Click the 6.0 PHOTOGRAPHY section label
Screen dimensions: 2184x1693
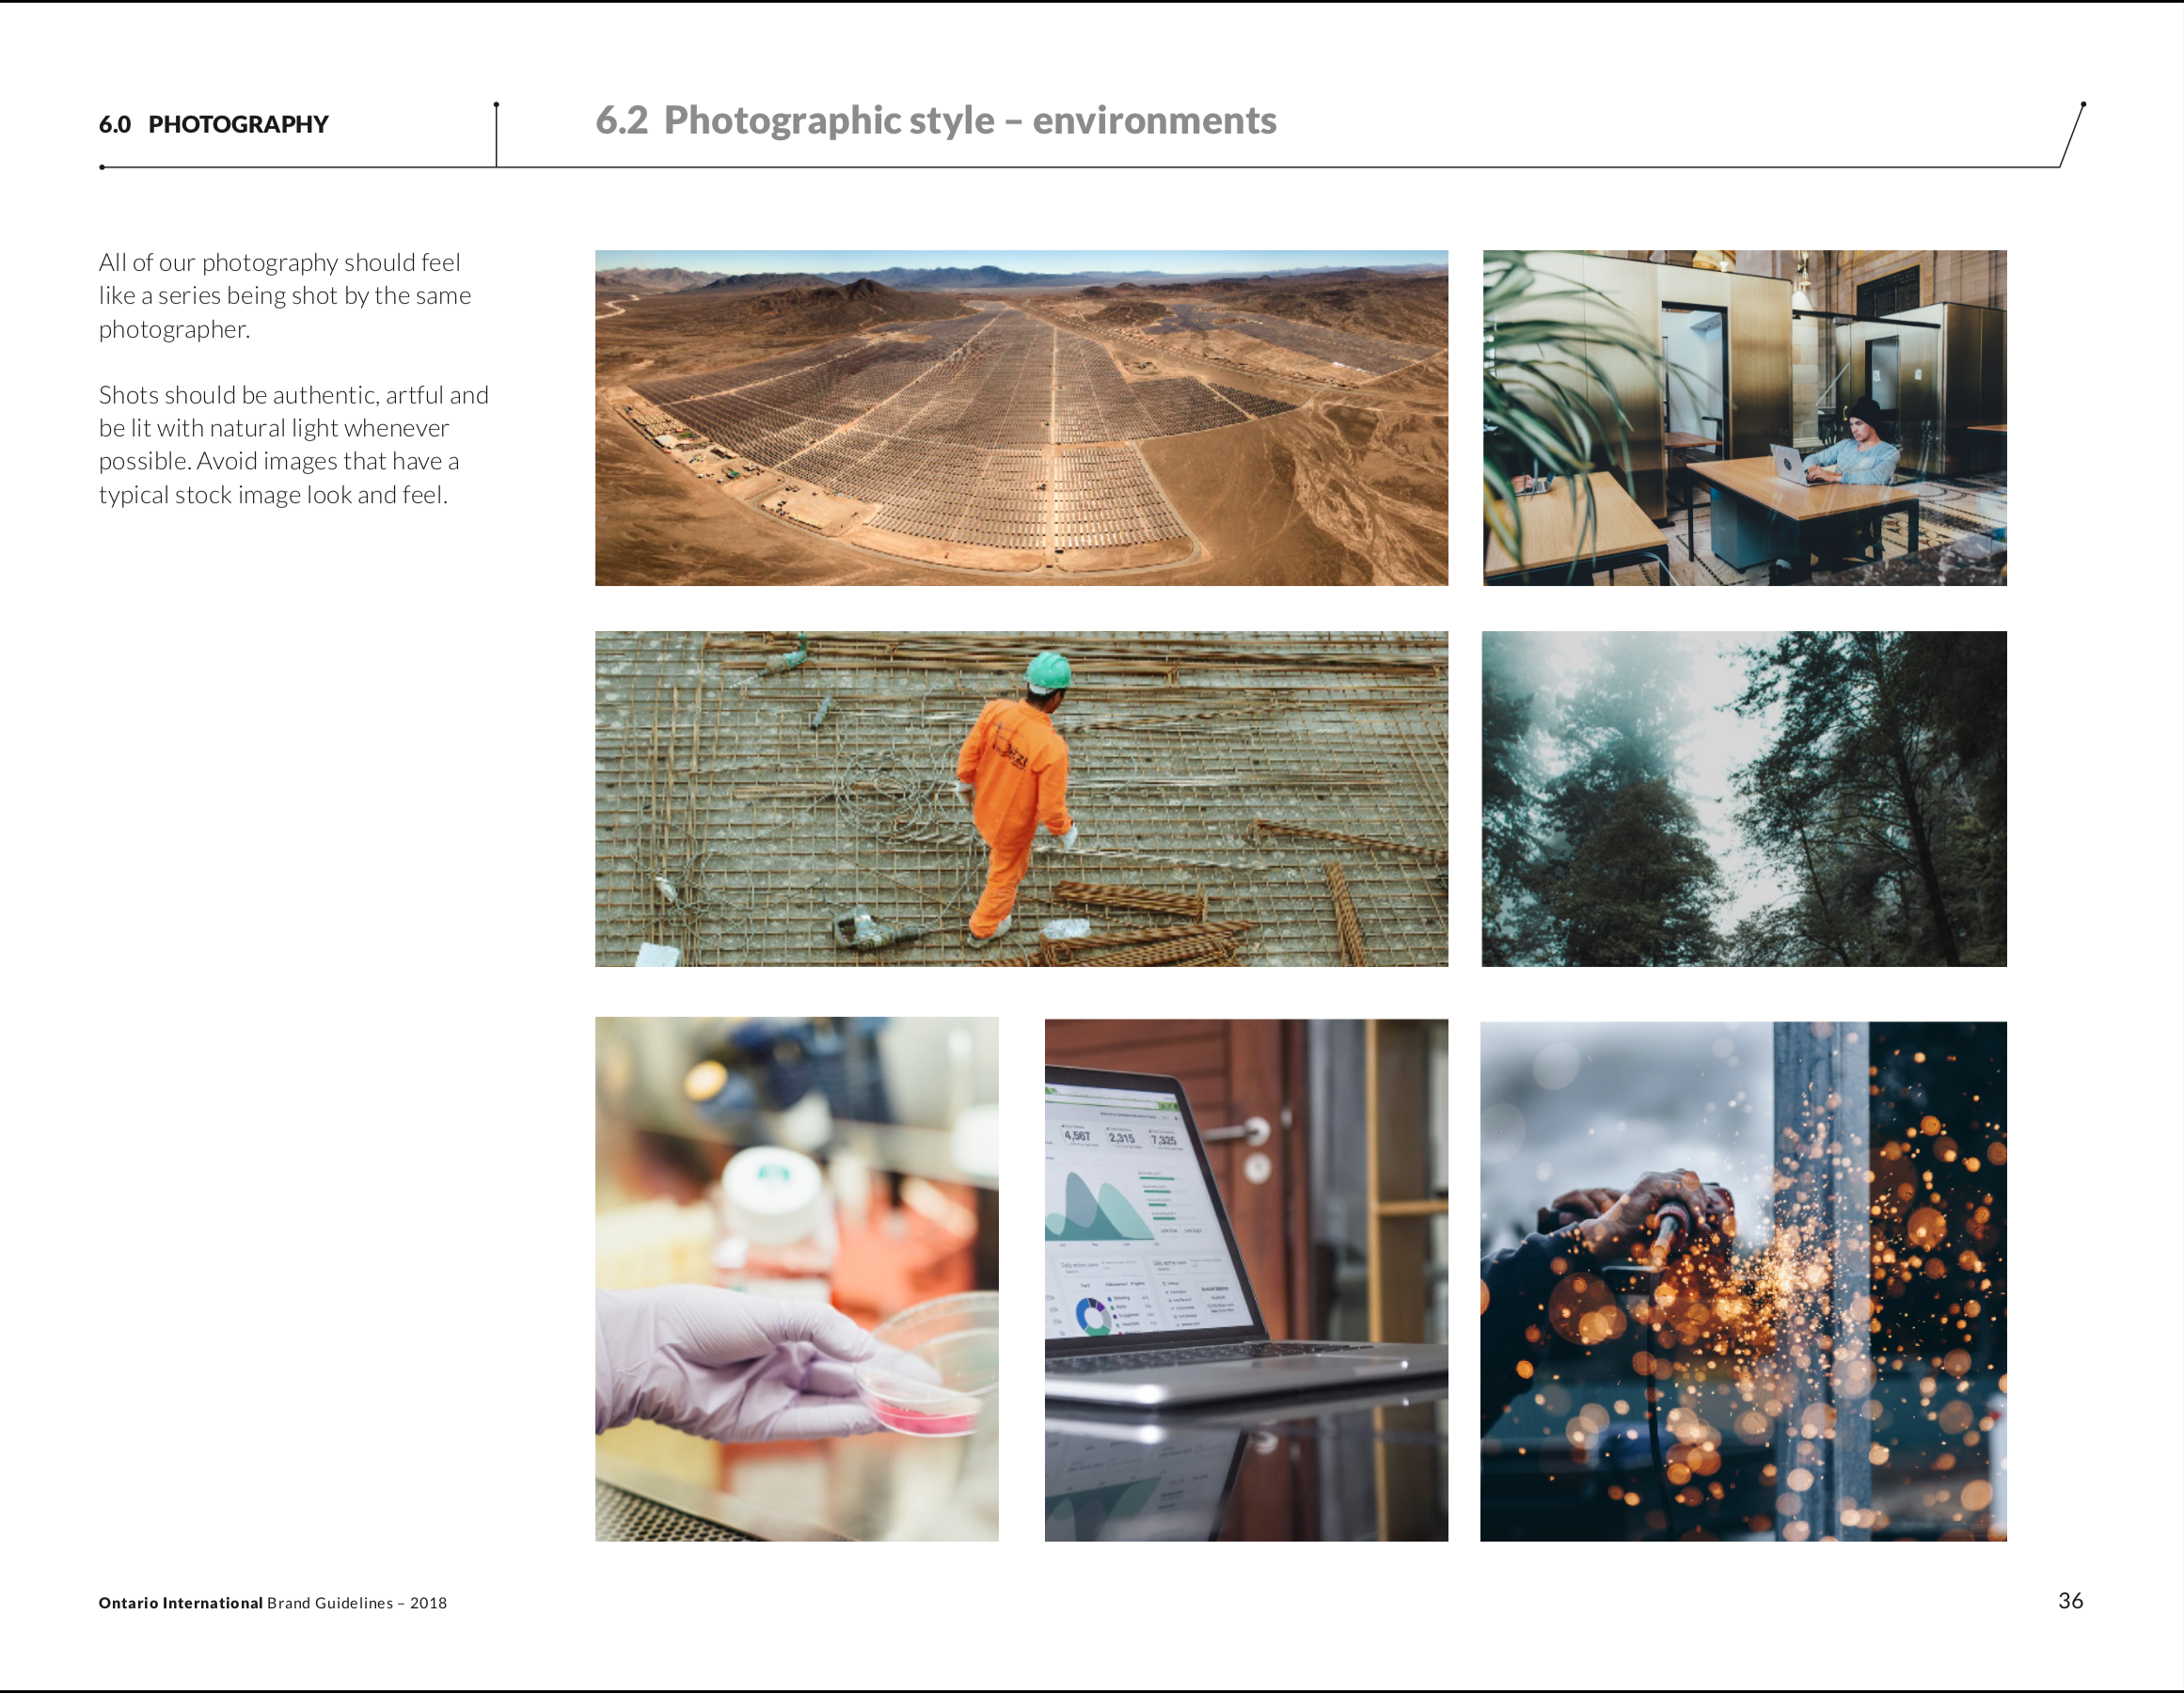point(213,124)
